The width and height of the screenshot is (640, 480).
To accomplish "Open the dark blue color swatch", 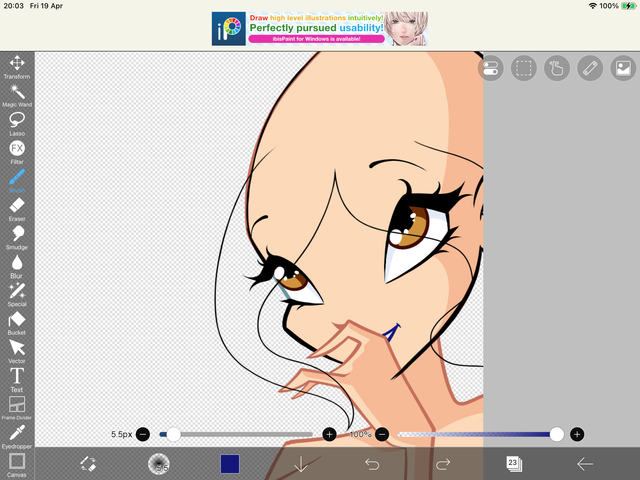I will click(x=230, y=464).
